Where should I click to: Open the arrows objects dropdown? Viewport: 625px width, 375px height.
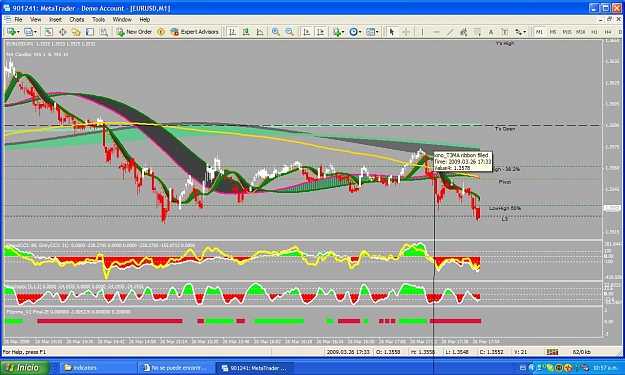[x=521, y=31]
